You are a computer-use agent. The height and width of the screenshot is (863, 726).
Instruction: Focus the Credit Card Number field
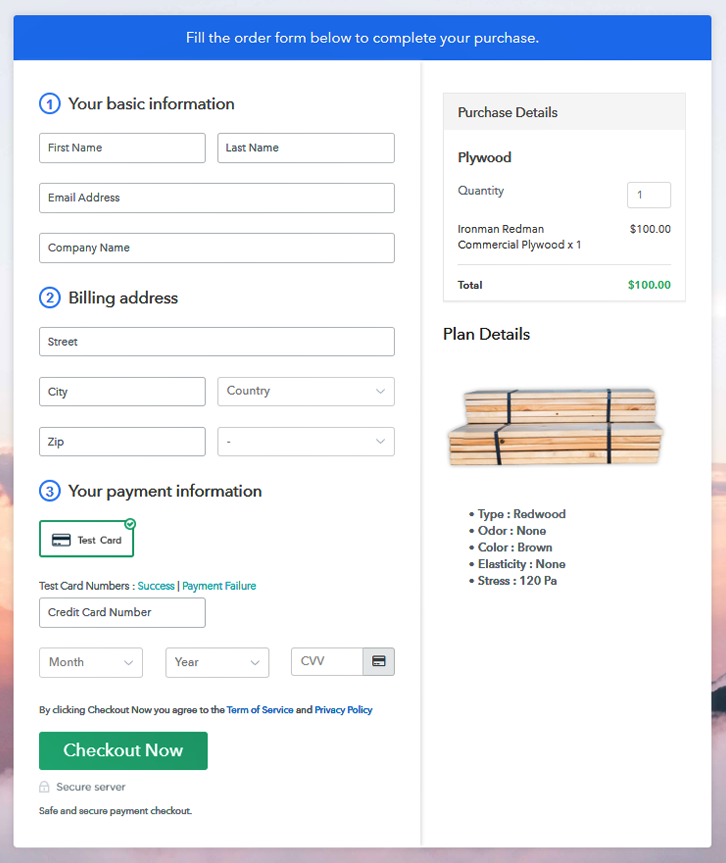[122, 612]
